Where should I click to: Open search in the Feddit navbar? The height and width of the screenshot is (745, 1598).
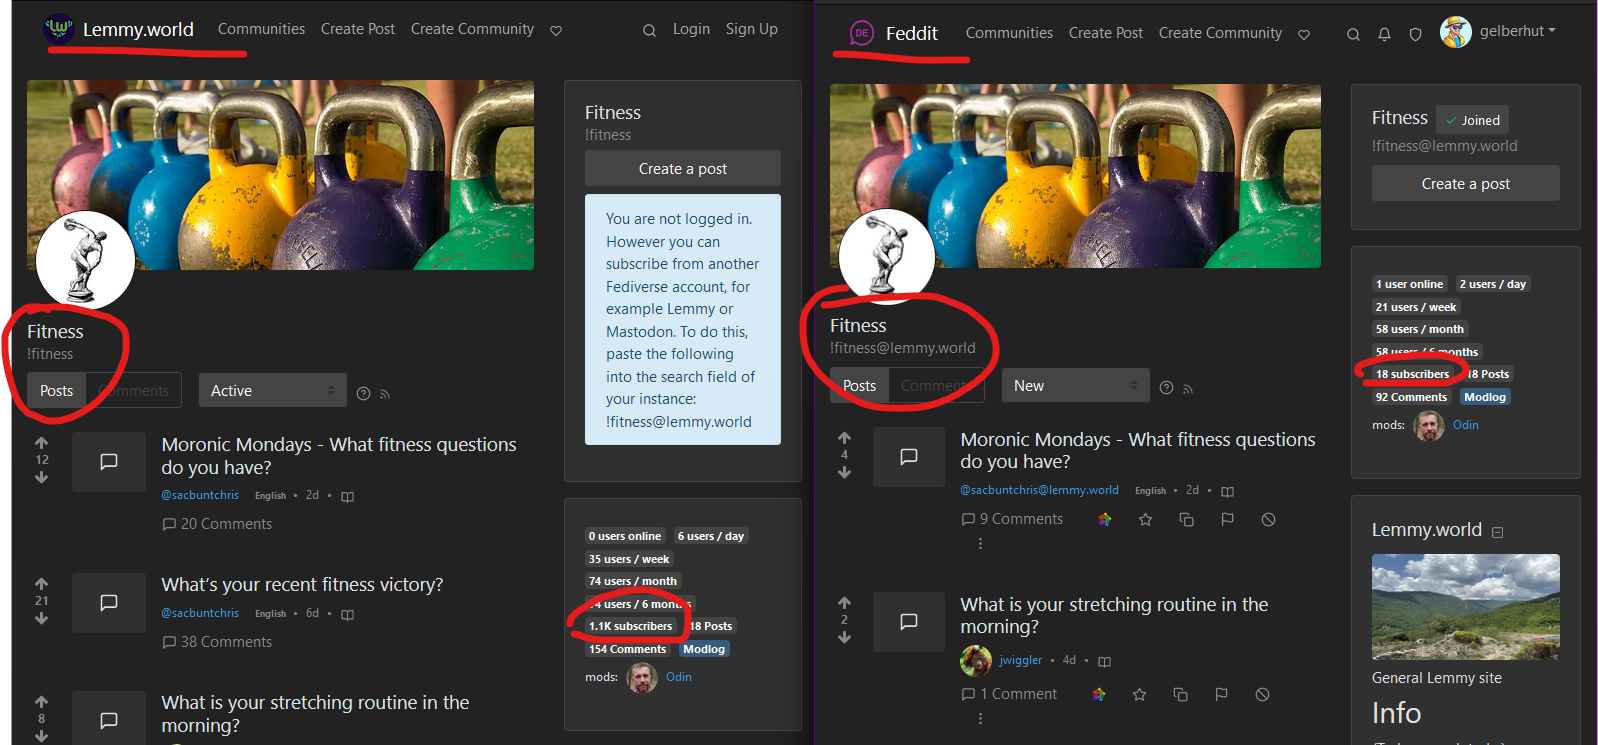(1353, 34)
